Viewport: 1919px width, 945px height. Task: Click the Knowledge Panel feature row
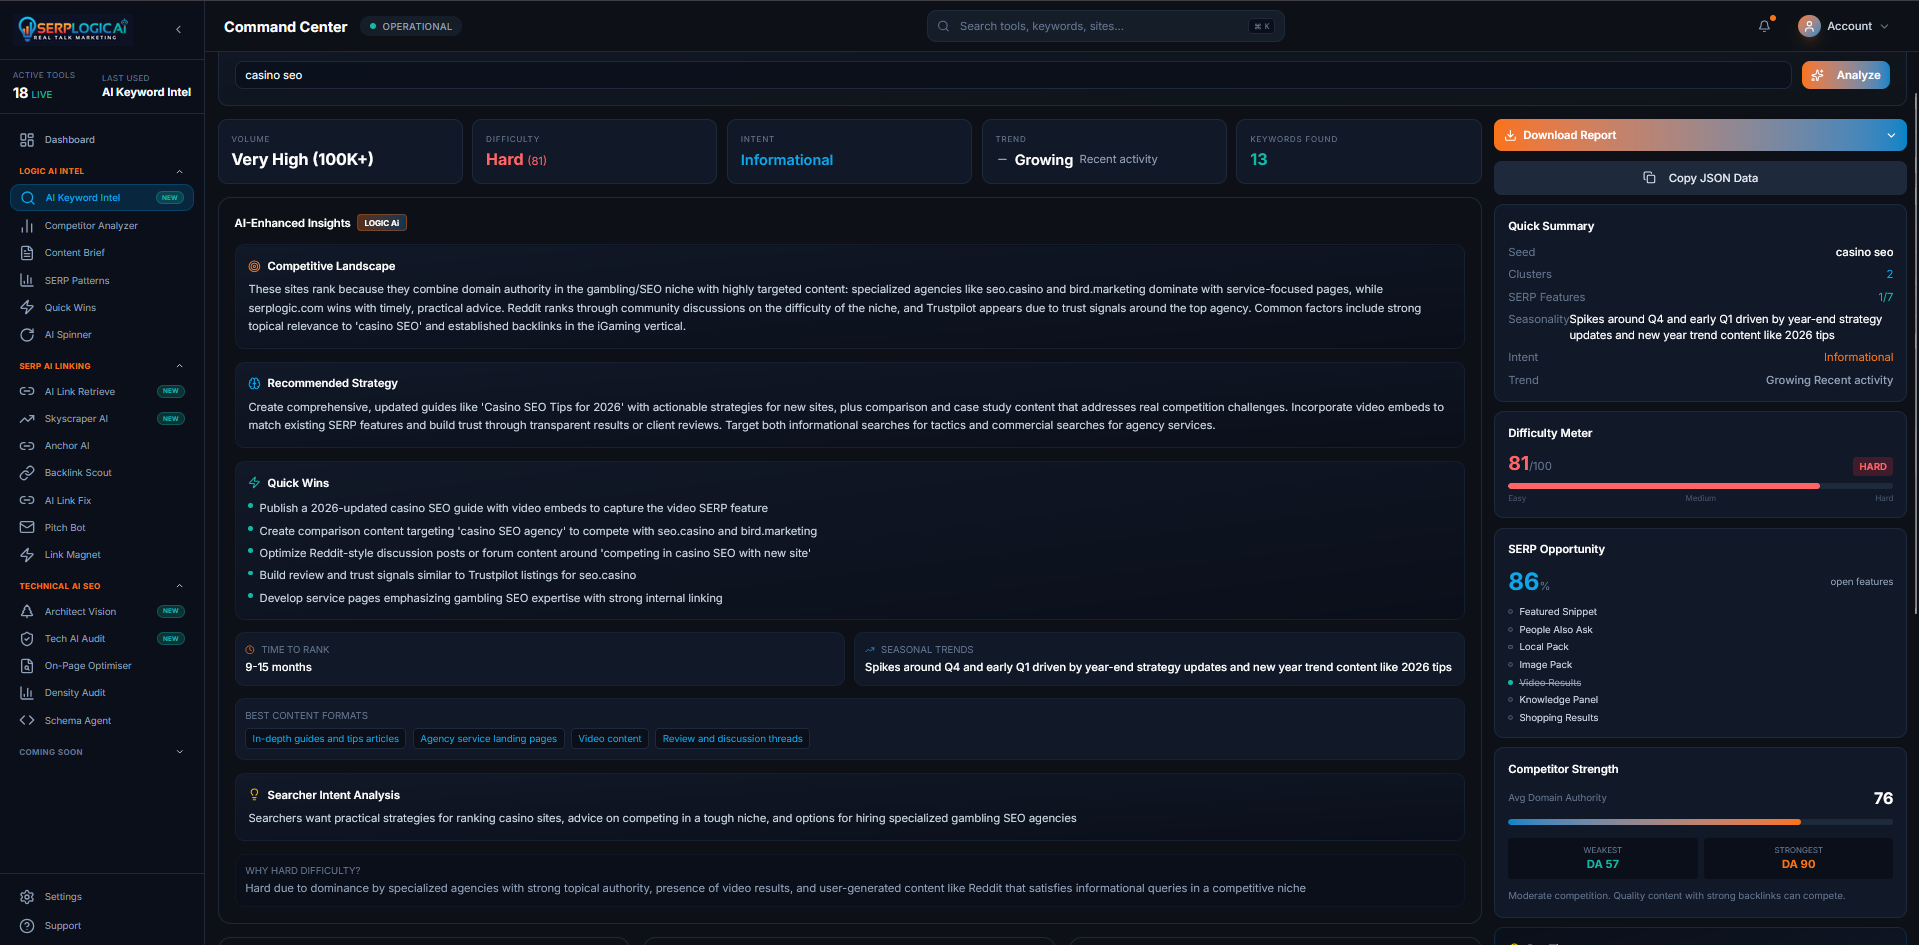(x=1554, y=700)
